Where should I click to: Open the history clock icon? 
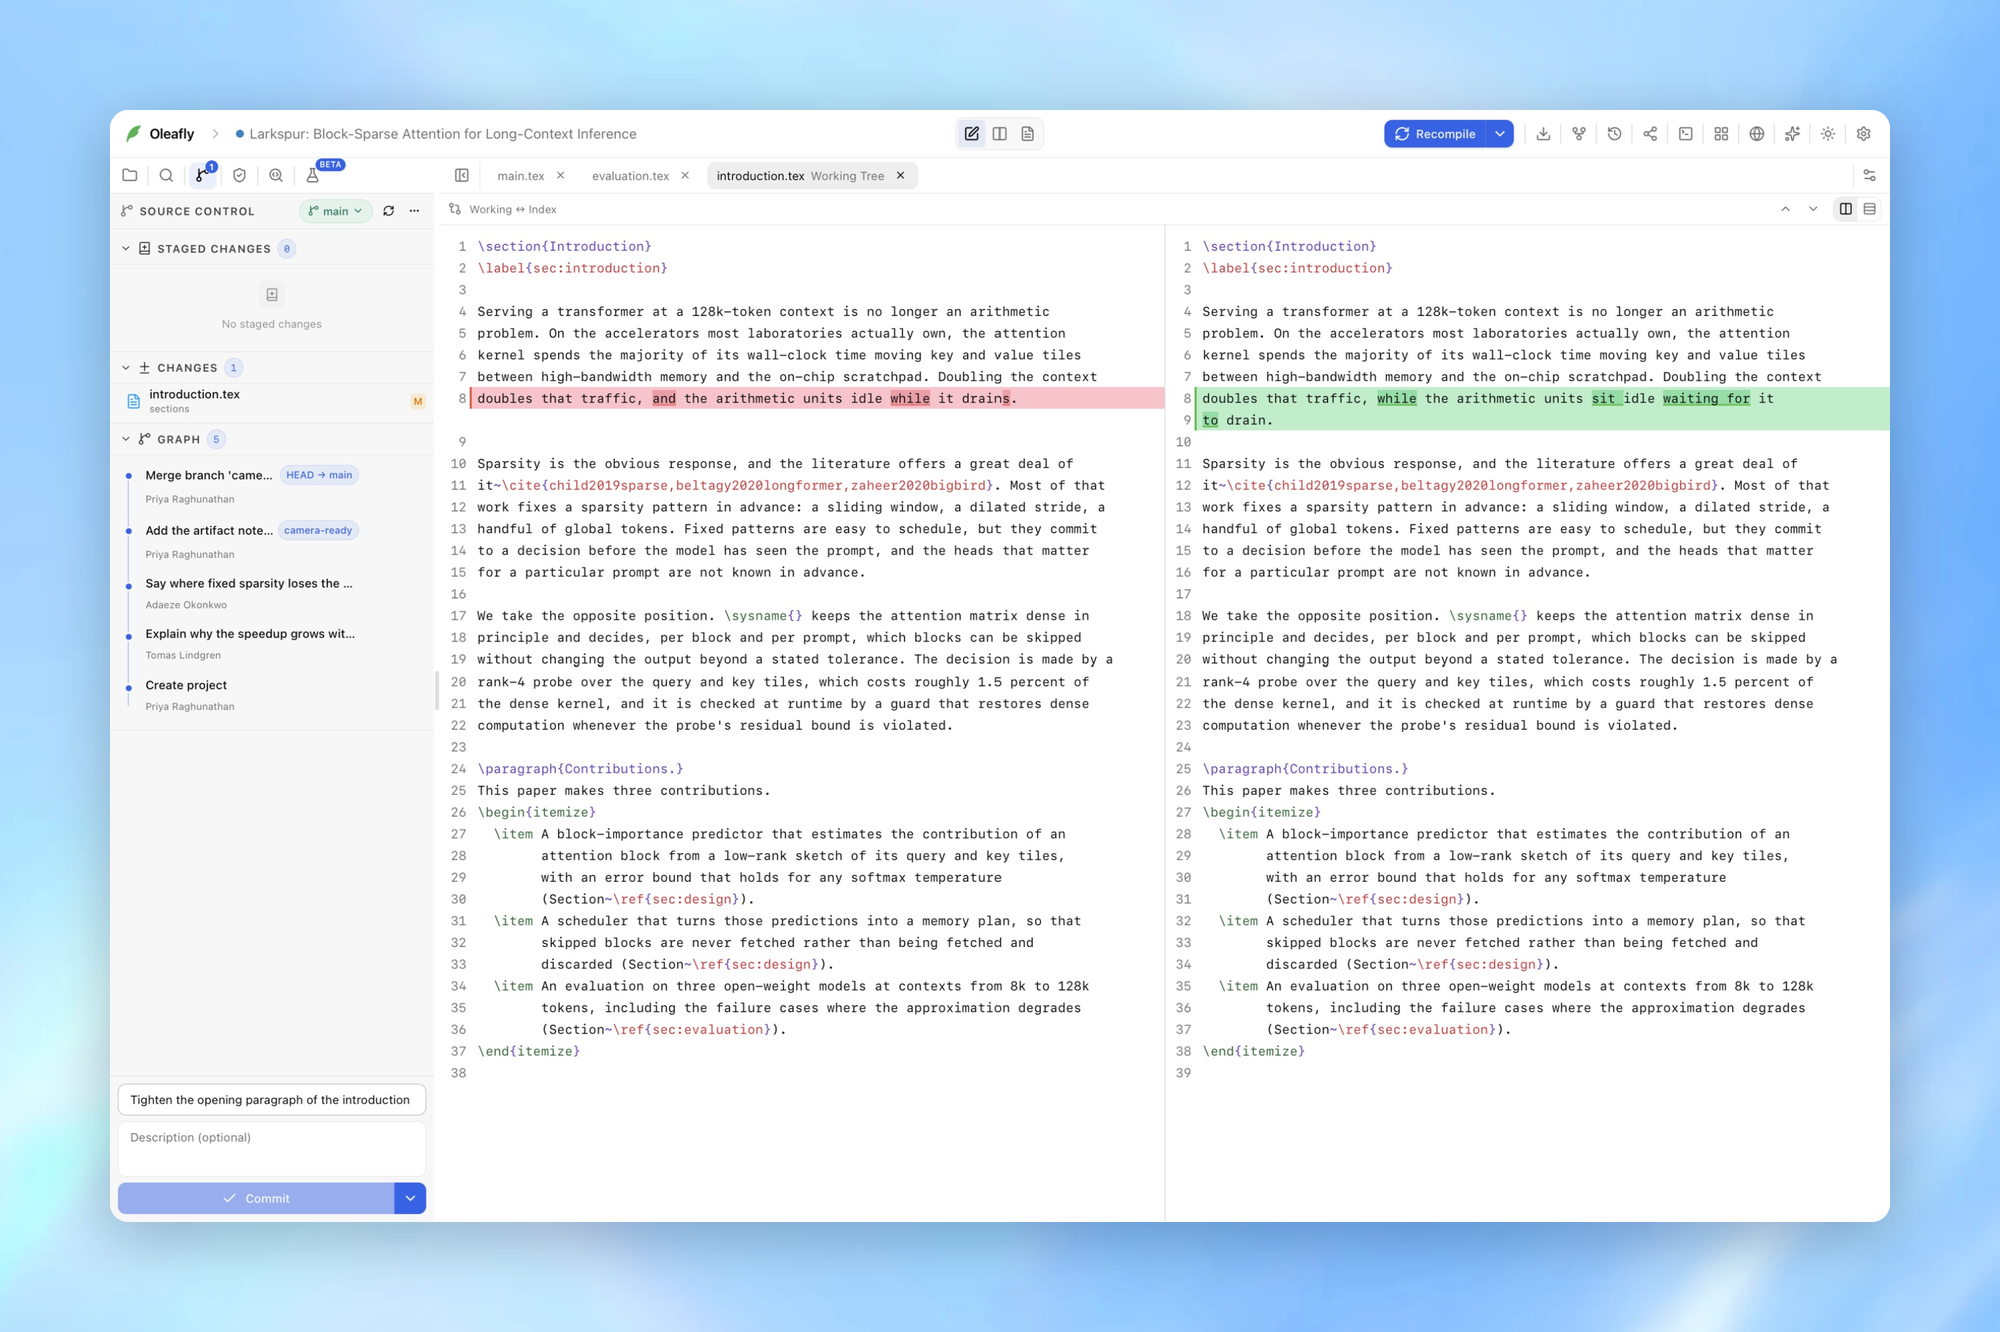tap(1614, 134)
